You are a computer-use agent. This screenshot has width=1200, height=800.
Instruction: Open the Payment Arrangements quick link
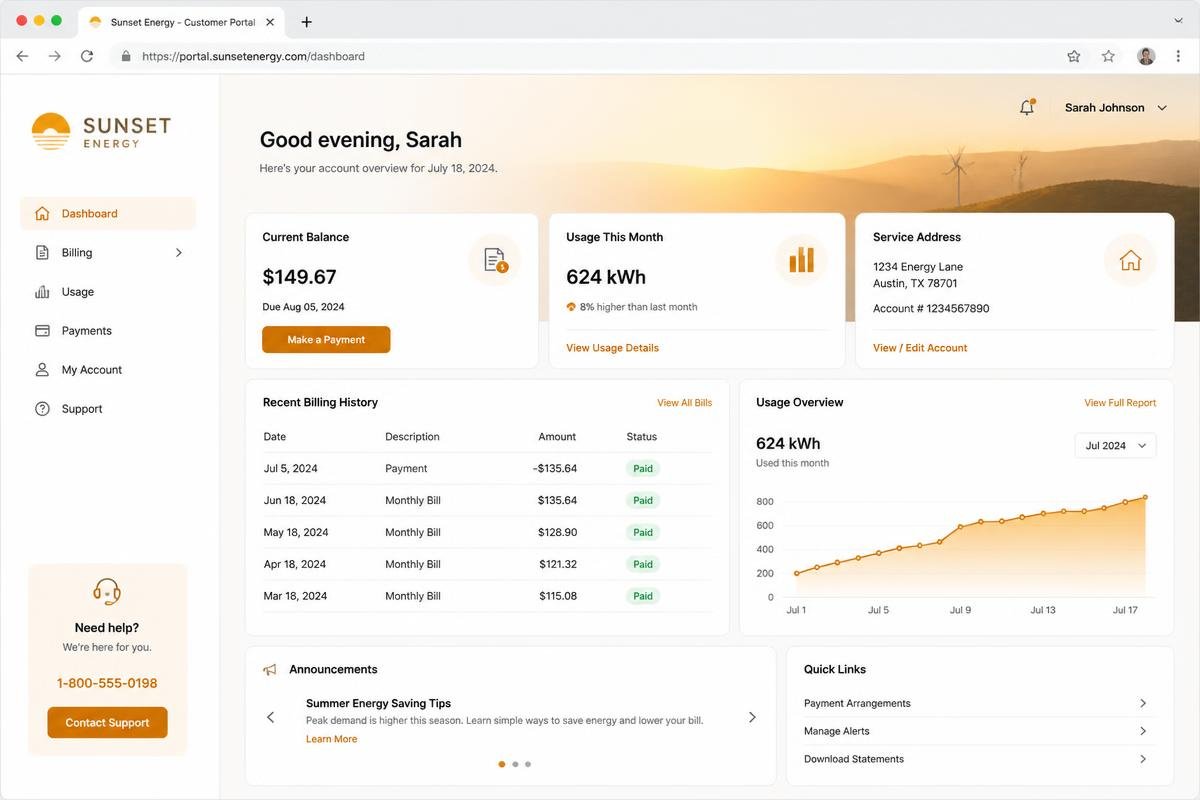pos(976,703)
